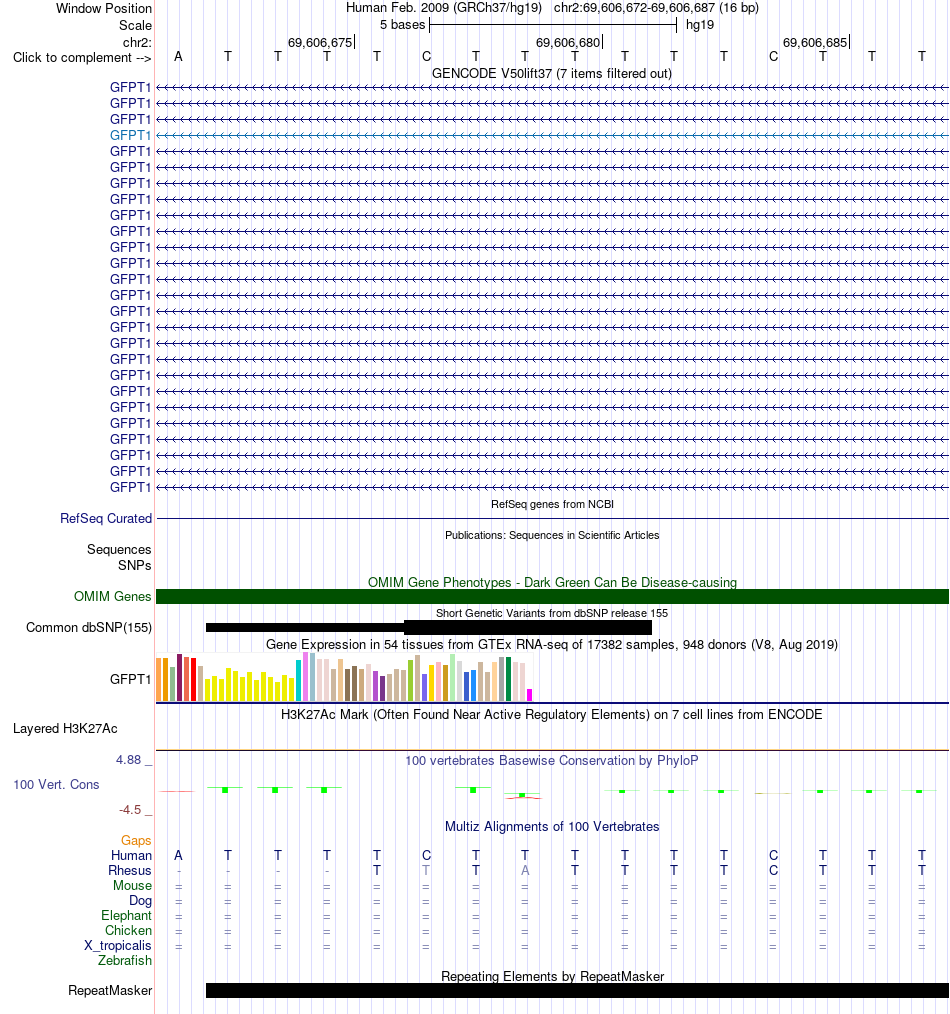Click the 5 bases scale bar
Viewport: 950px width, 1014px height.
553,25
